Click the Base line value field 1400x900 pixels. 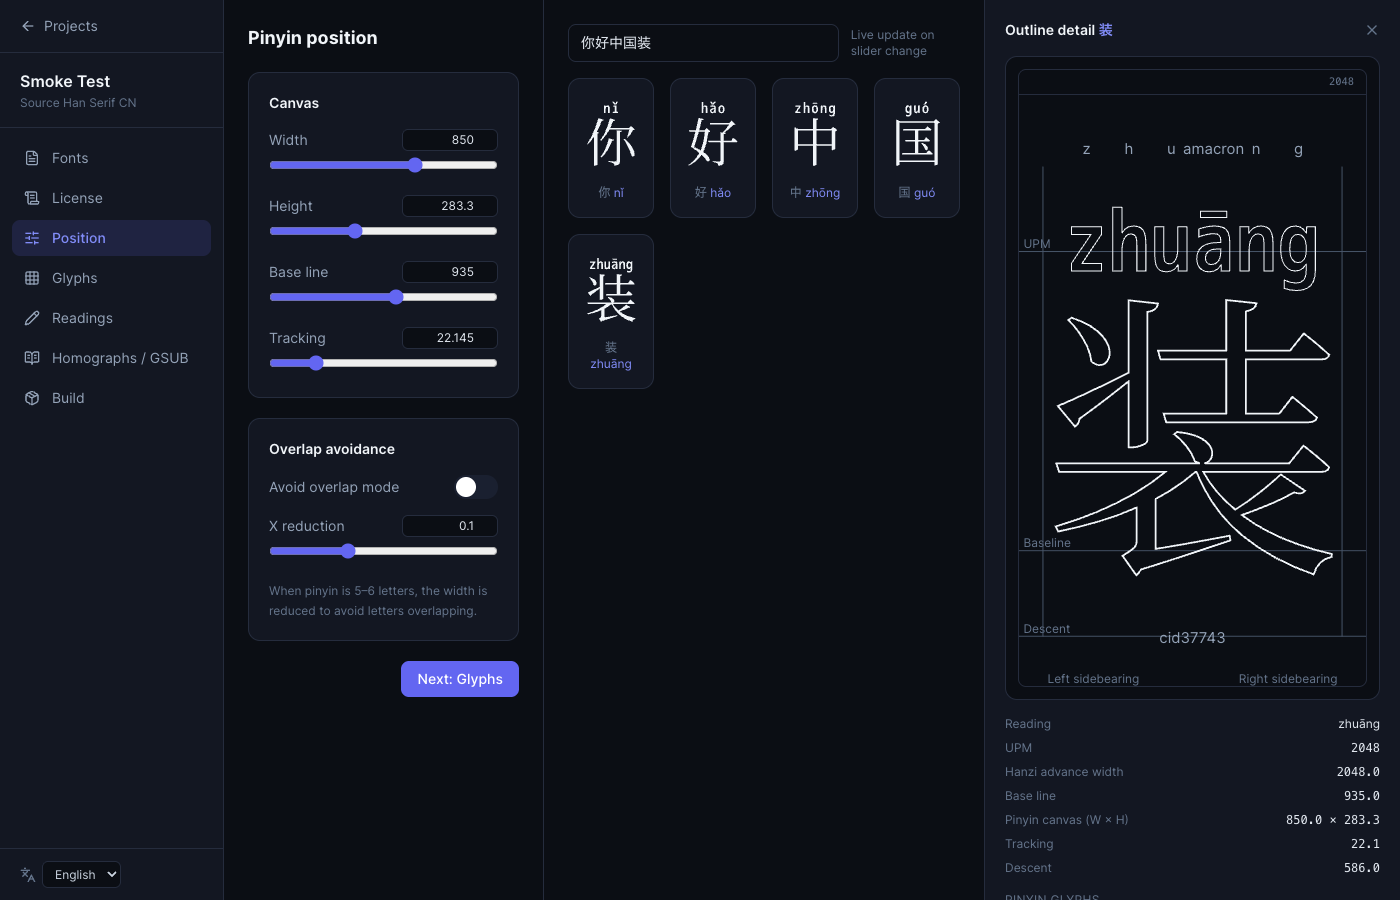coord(450,272)
